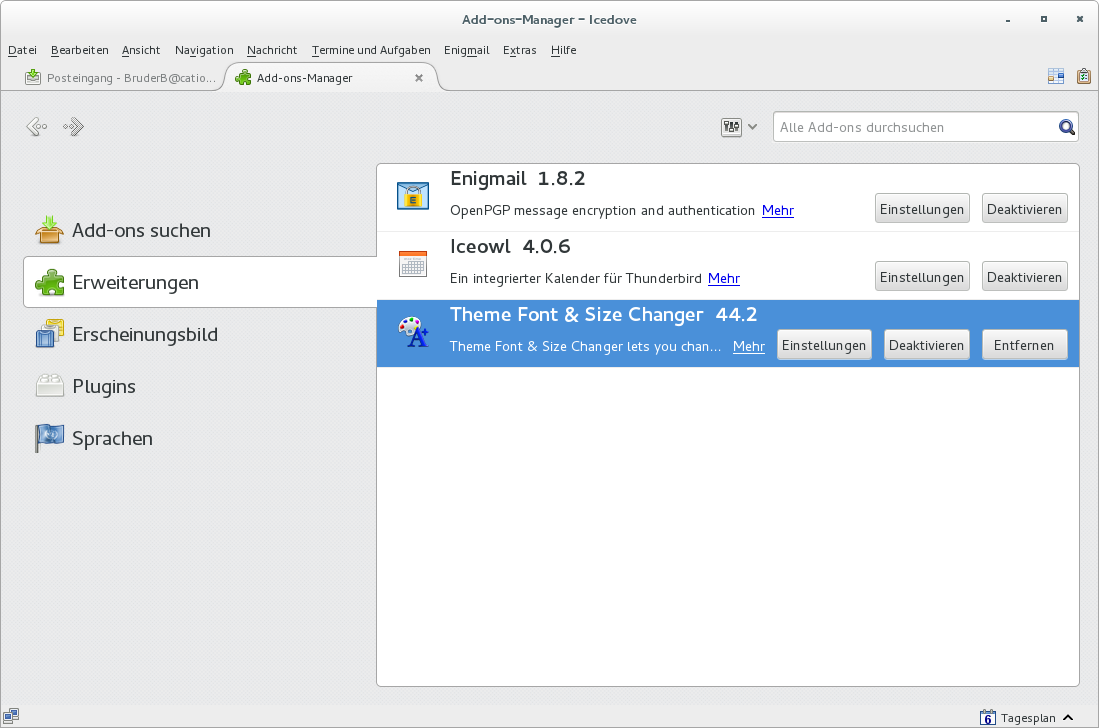Click the 'Iceowl 4.0.6' title

(x=510, y=247)
